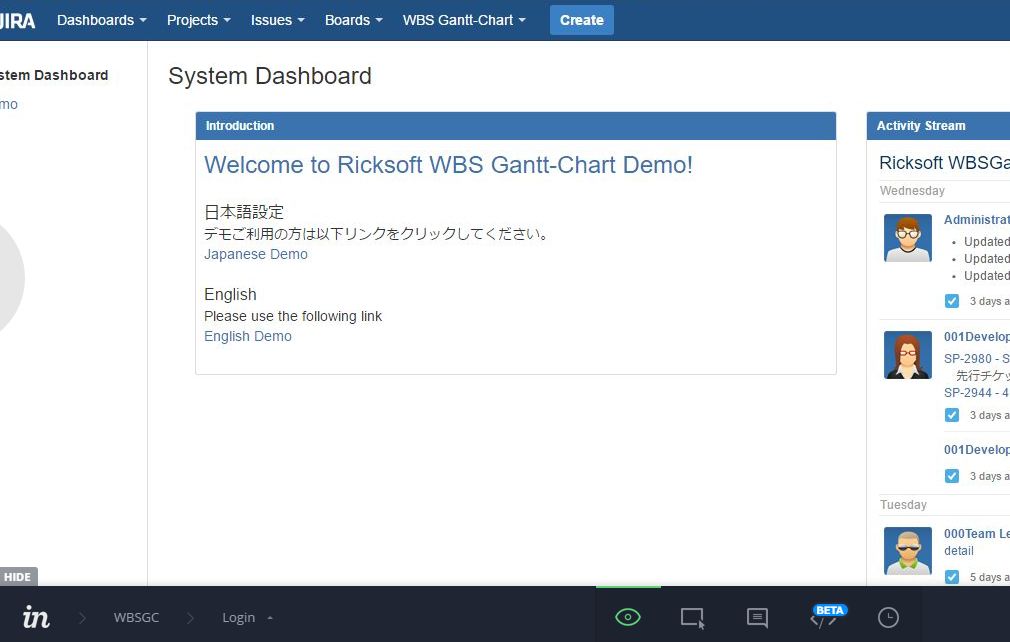Click the JIRA logo
The width and height of the screenshot is (1010, 642).
(x=17, y=21)
